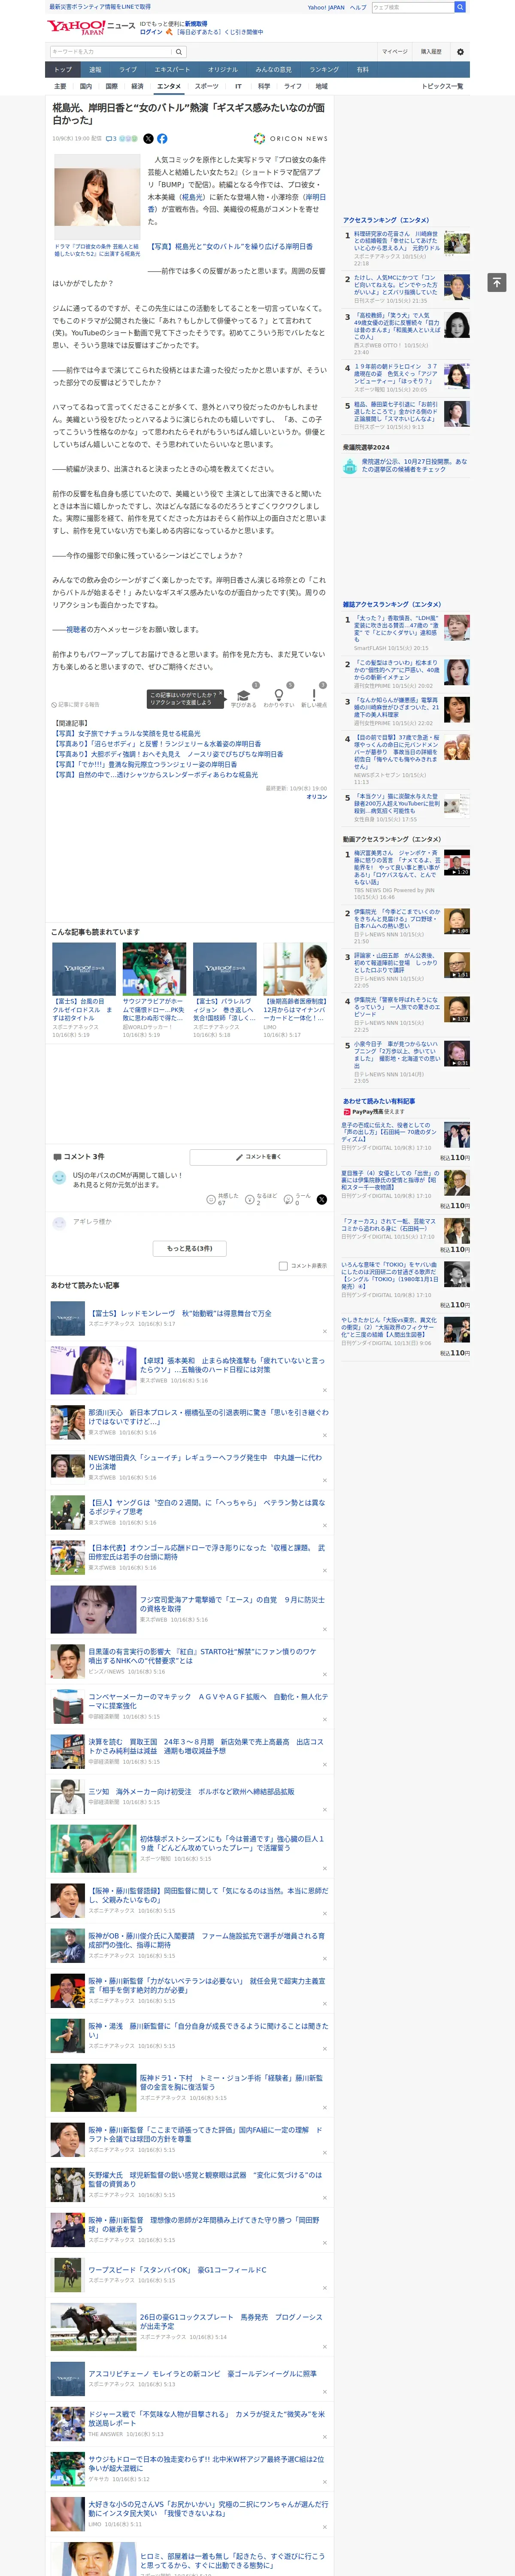Click the election 2024 ballot icon
This screenshot has height=2576, width=515.
coord(350,466)
